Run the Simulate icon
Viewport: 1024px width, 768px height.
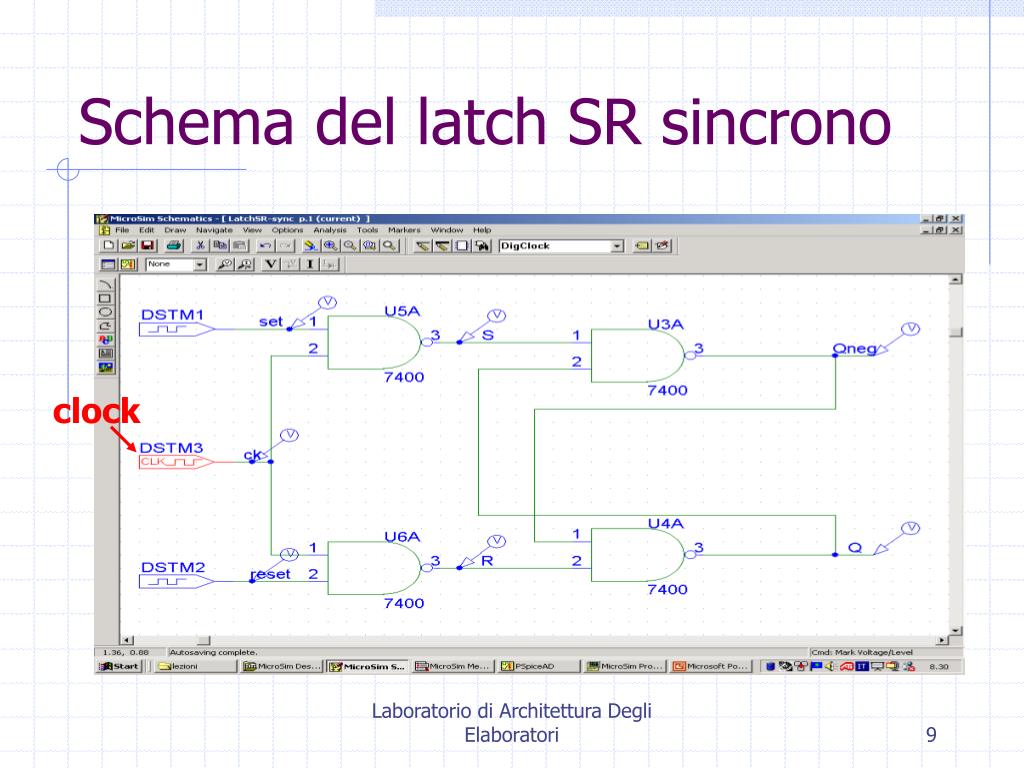click(128, 264)
